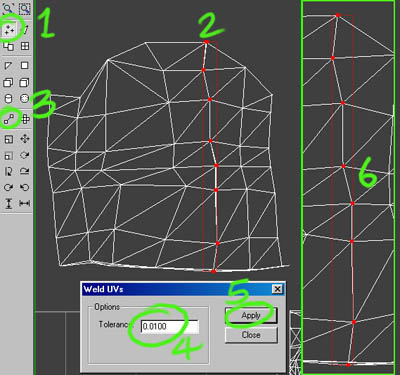Click the vertical align I-beam icon
400x375 pixels.
tap(8, 203)
